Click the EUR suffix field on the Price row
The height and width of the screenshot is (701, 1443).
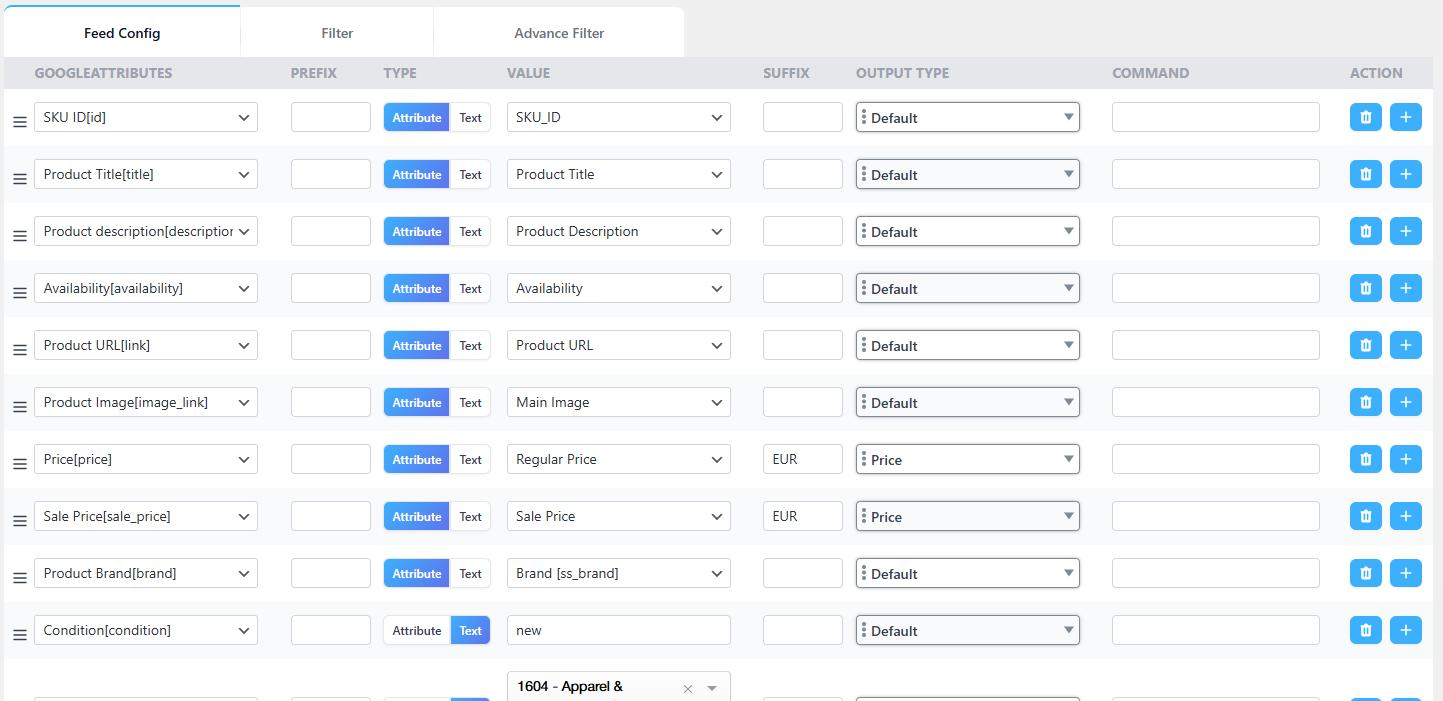(x=802, y=458)
